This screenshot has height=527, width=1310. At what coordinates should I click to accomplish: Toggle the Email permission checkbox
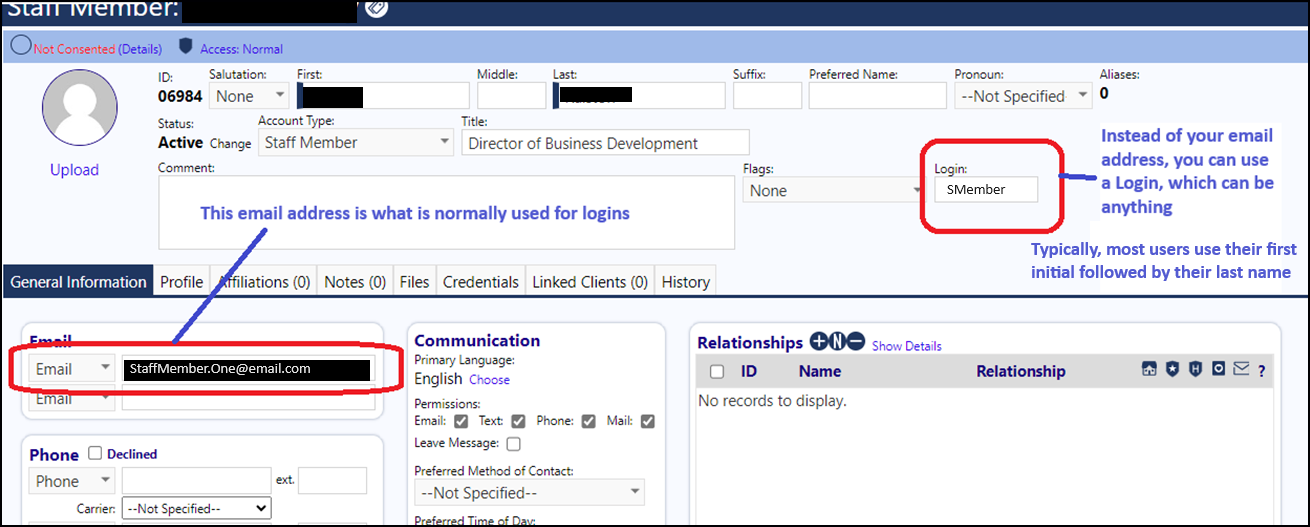461,421
